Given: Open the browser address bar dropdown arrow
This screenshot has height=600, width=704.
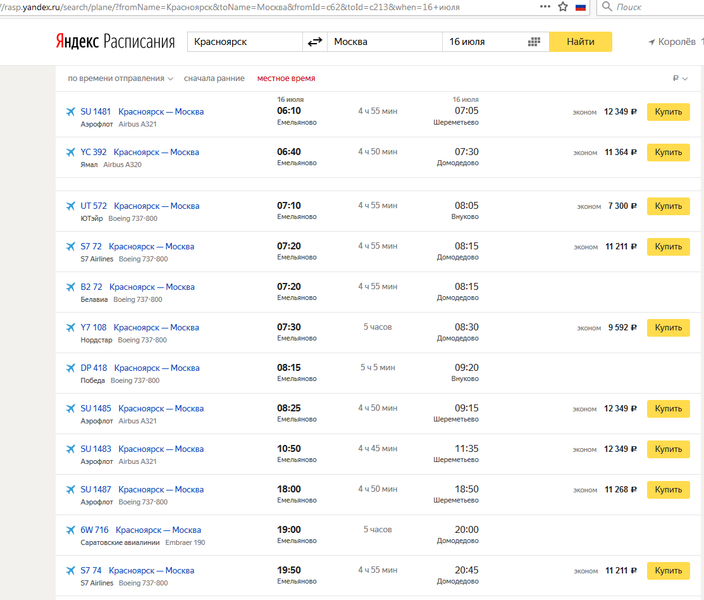Looking at the screenshot, I should click(x=544, y=7).
